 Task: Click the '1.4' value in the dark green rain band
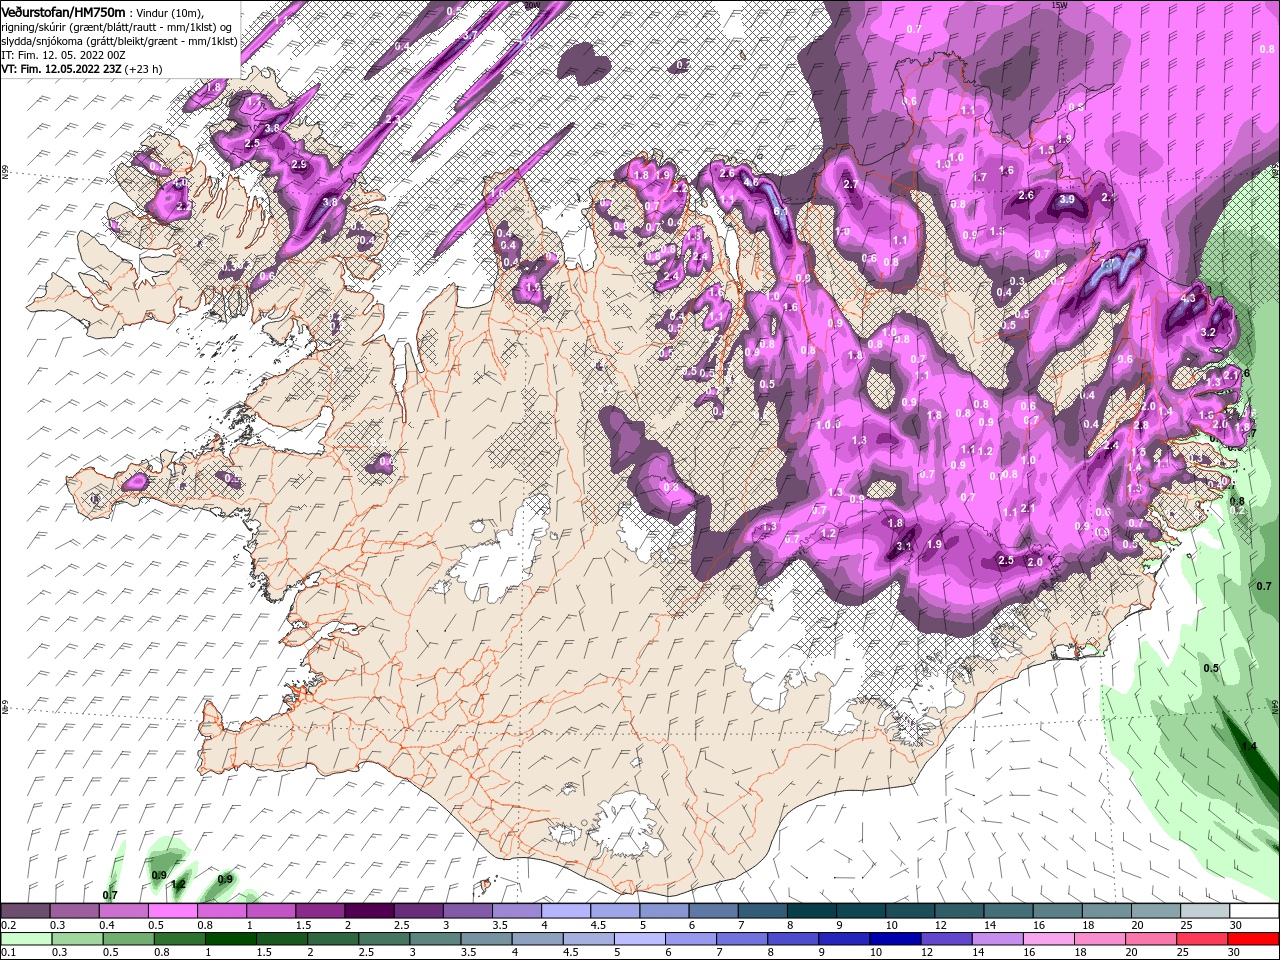tap(1249, 746)
